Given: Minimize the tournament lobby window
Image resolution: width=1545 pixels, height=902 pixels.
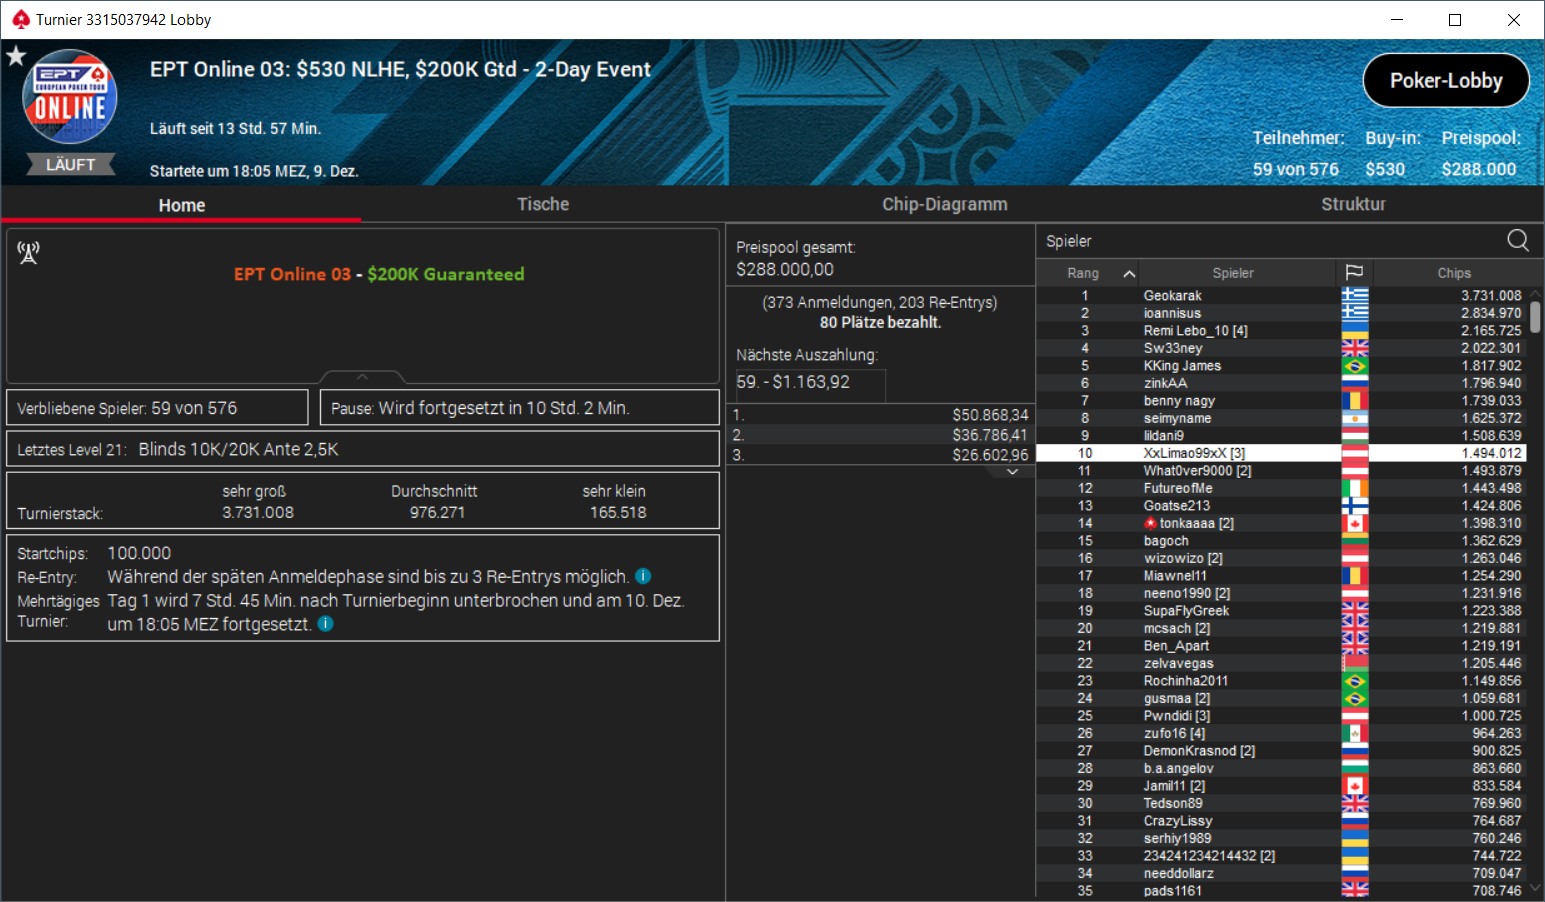Looking at the screenshot, I should click(x=1397, y=19).
